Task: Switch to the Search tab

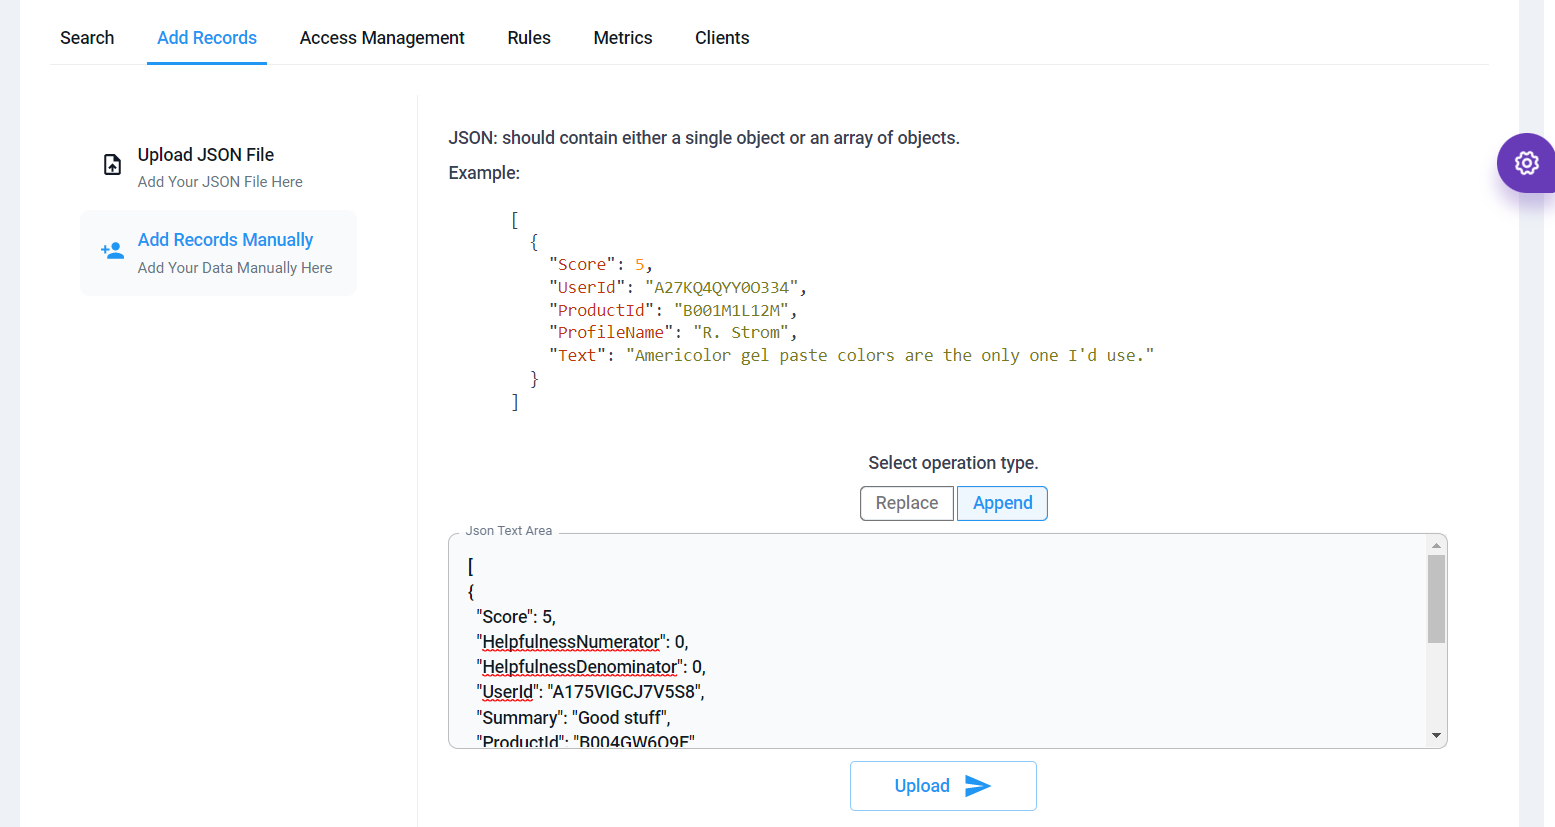Action: pos(87,38)
